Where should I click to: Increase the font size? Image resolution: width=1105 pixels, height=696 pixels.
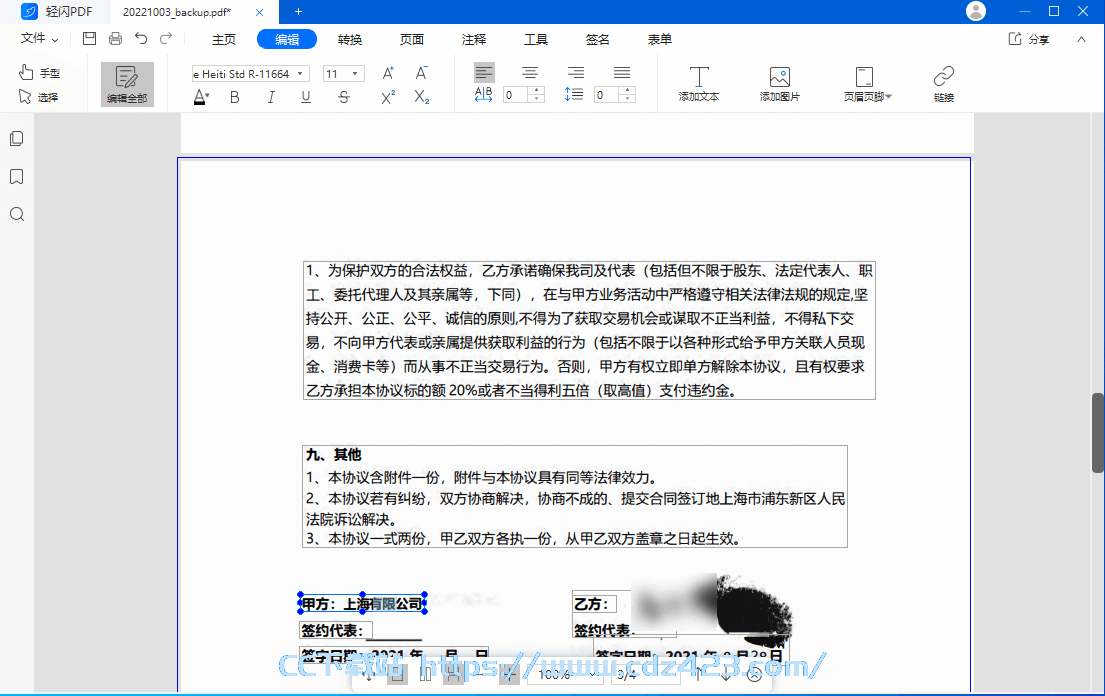point(388,73)
